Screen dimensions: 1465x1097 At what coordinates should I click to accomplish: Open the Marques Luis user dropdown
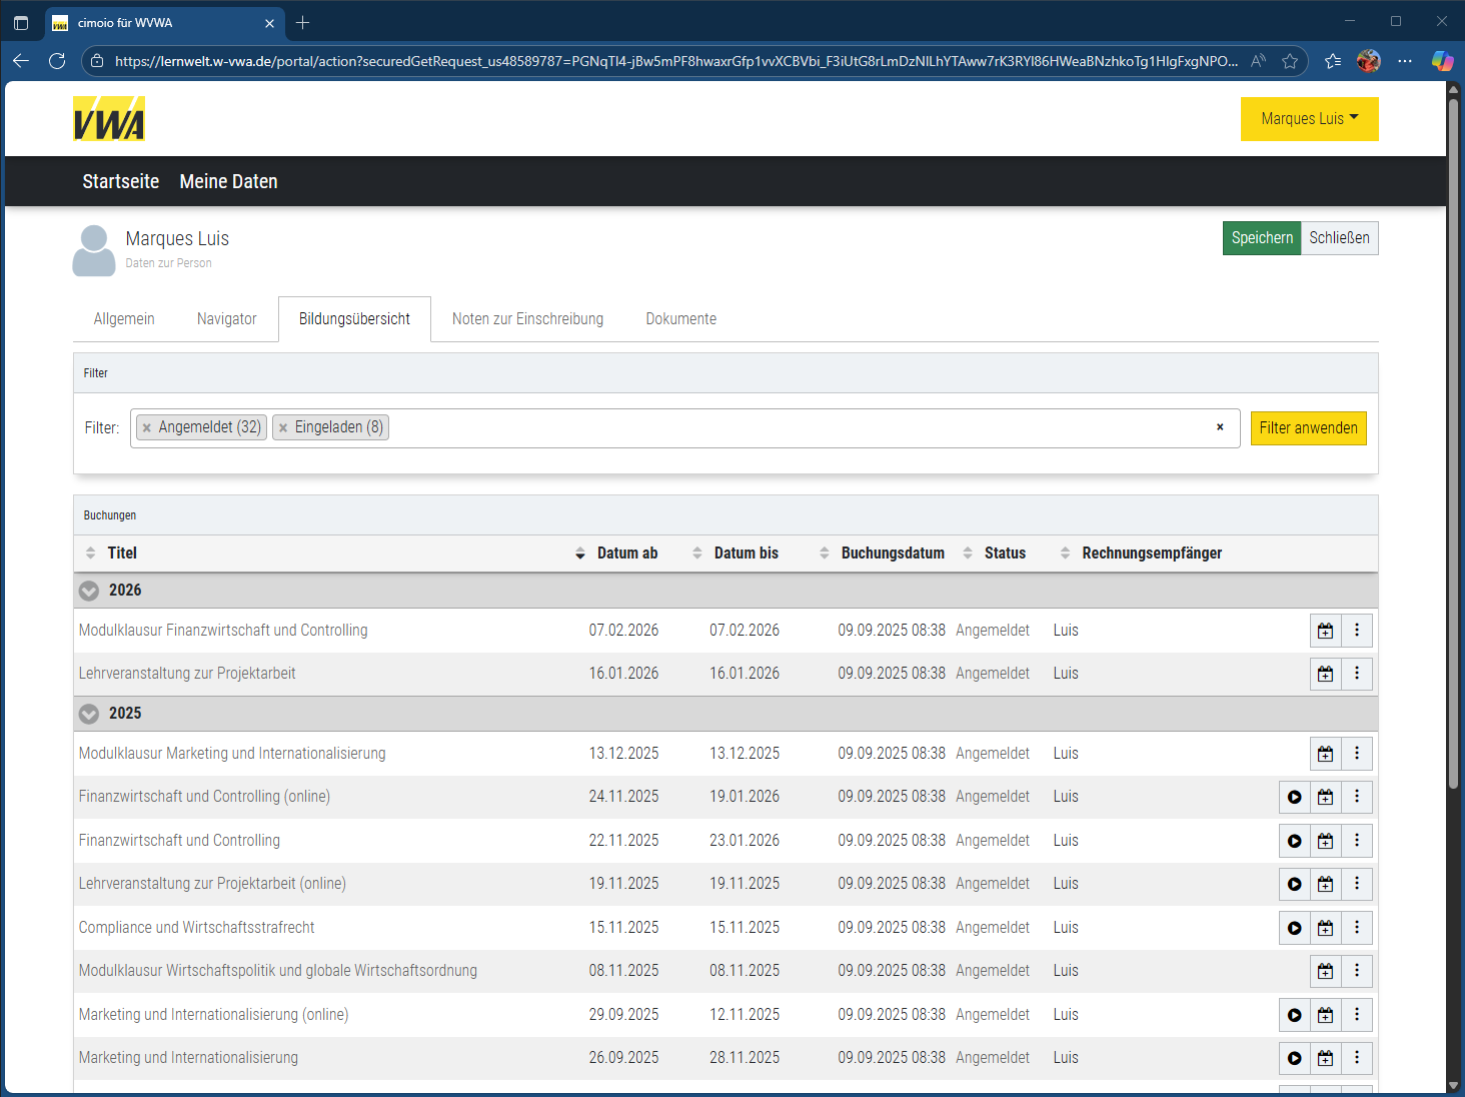click(1308, 119)
